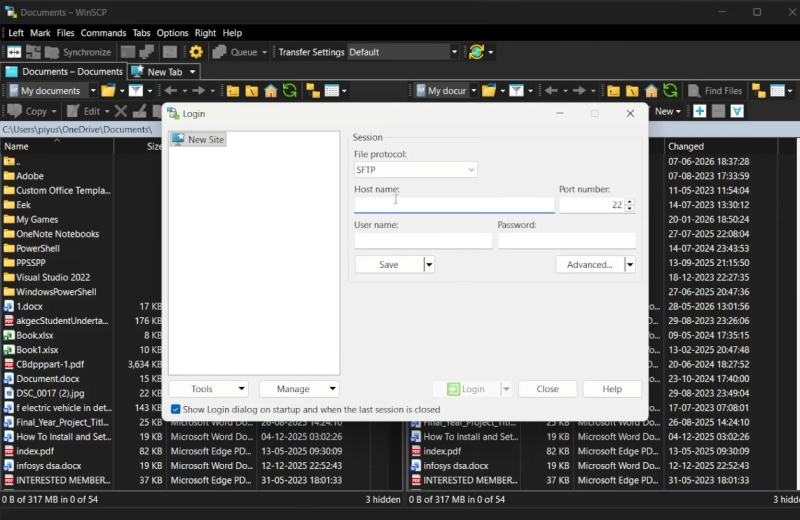
Task: Click the Password input field
Action: (566, 240)
